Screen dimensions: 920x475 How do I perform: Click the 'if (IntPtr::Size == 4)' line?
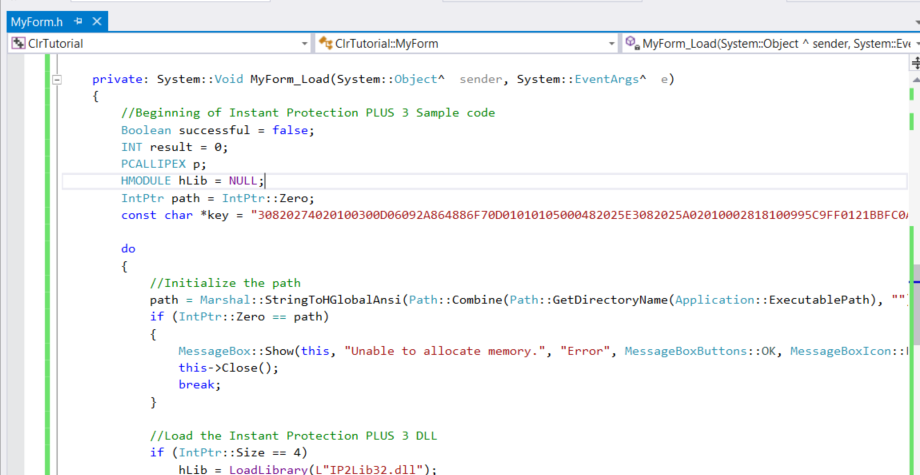click(229, 453)
